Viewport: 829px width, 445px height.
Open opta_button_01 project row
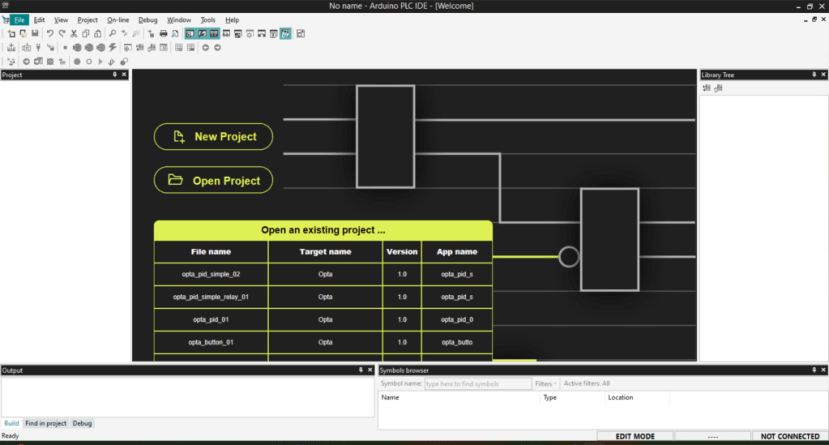click(323, 342)
